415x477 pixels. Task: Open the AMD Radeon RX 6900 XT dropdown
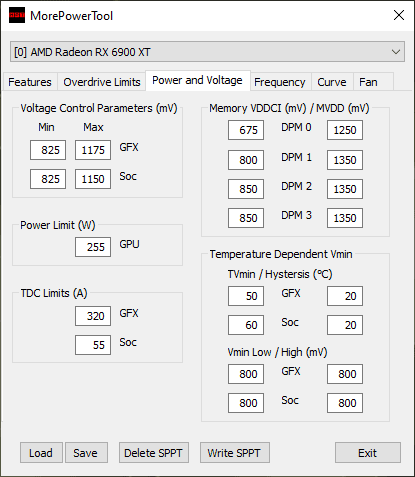tap(207, 52)
